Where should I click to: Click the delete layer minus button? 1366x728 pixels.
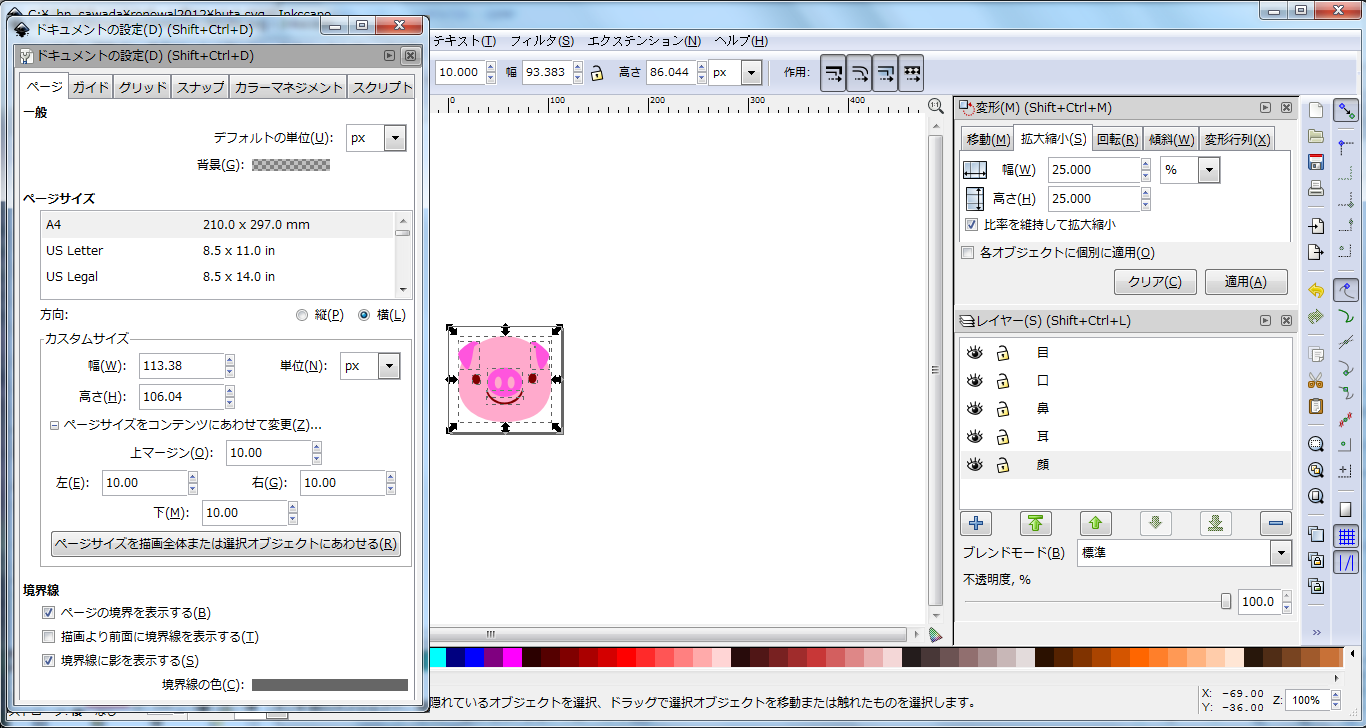click(1275, 523)
